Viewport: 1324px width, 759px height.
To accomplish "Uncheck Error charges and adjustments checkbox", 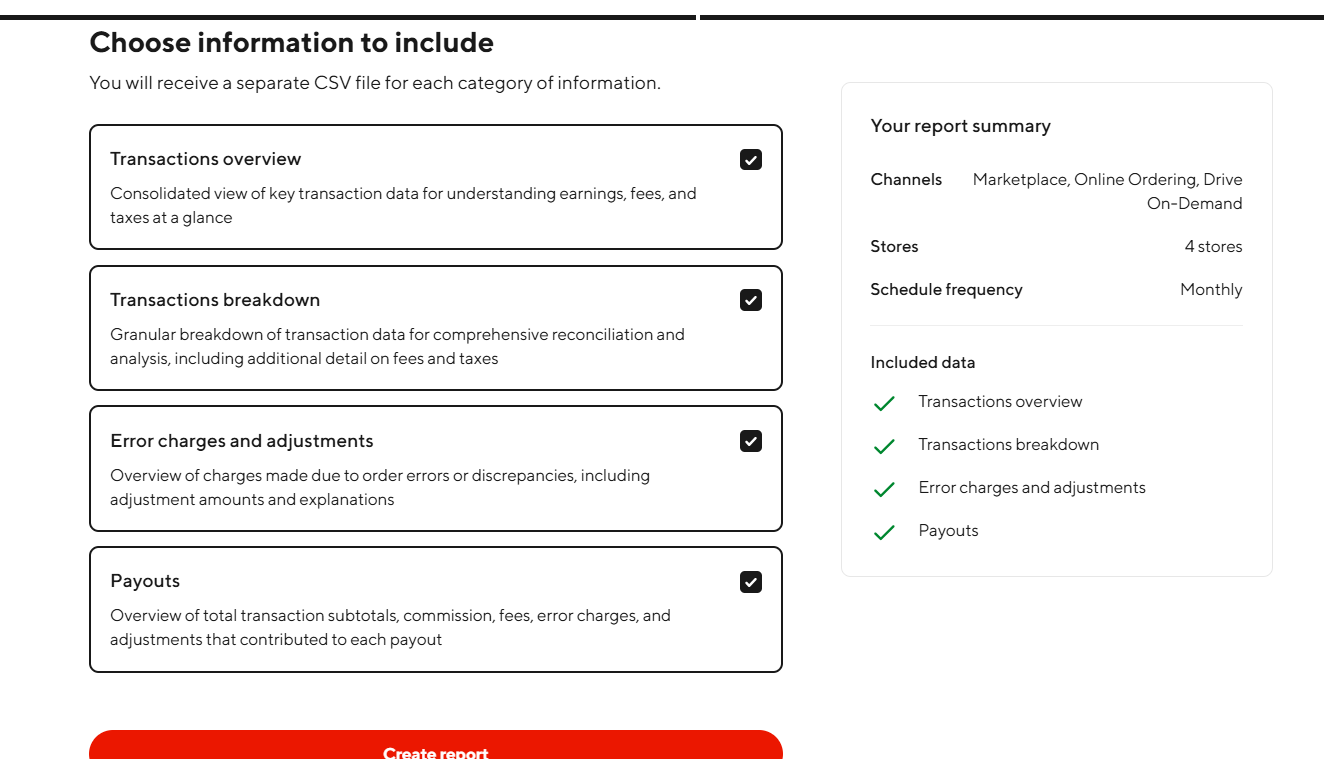I will click(x=751, y=441).
